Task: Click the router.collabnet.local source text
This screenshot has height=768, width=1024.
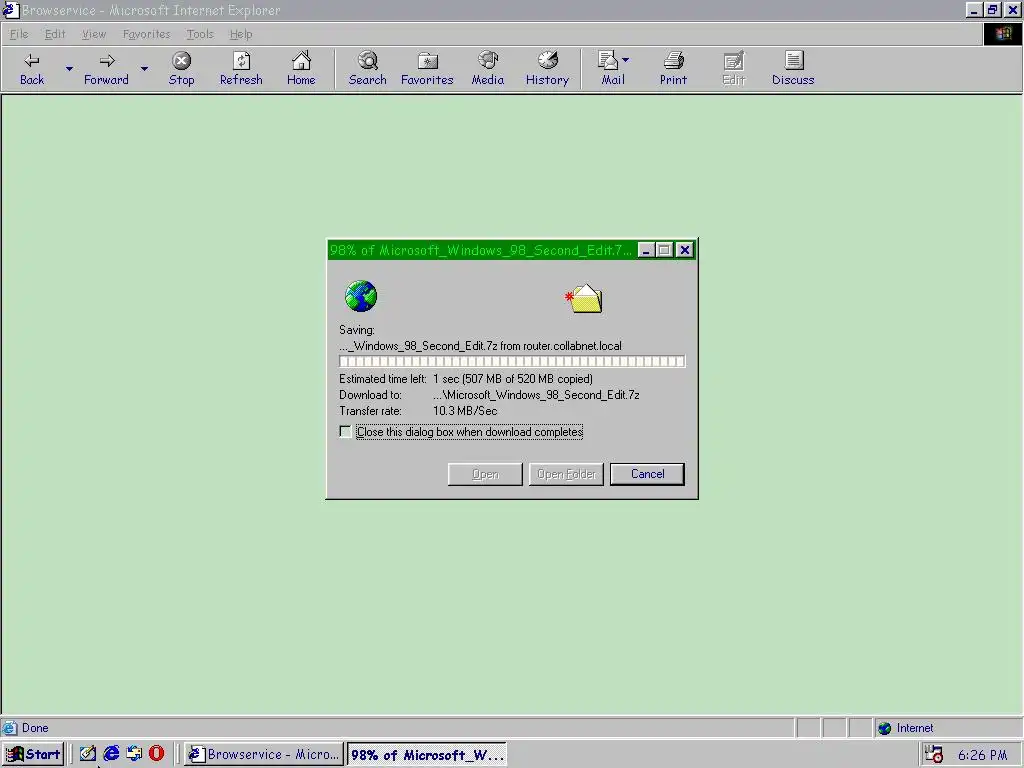Action: (572, 346)
